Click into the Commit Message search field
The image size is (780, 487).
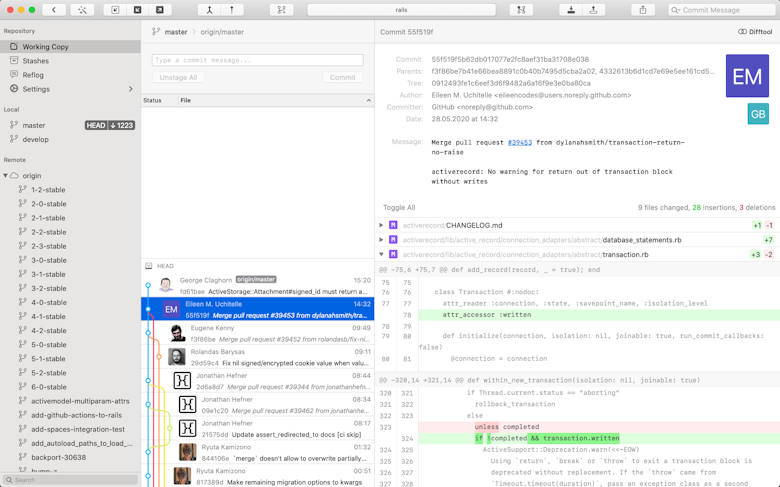coord(721,10)
